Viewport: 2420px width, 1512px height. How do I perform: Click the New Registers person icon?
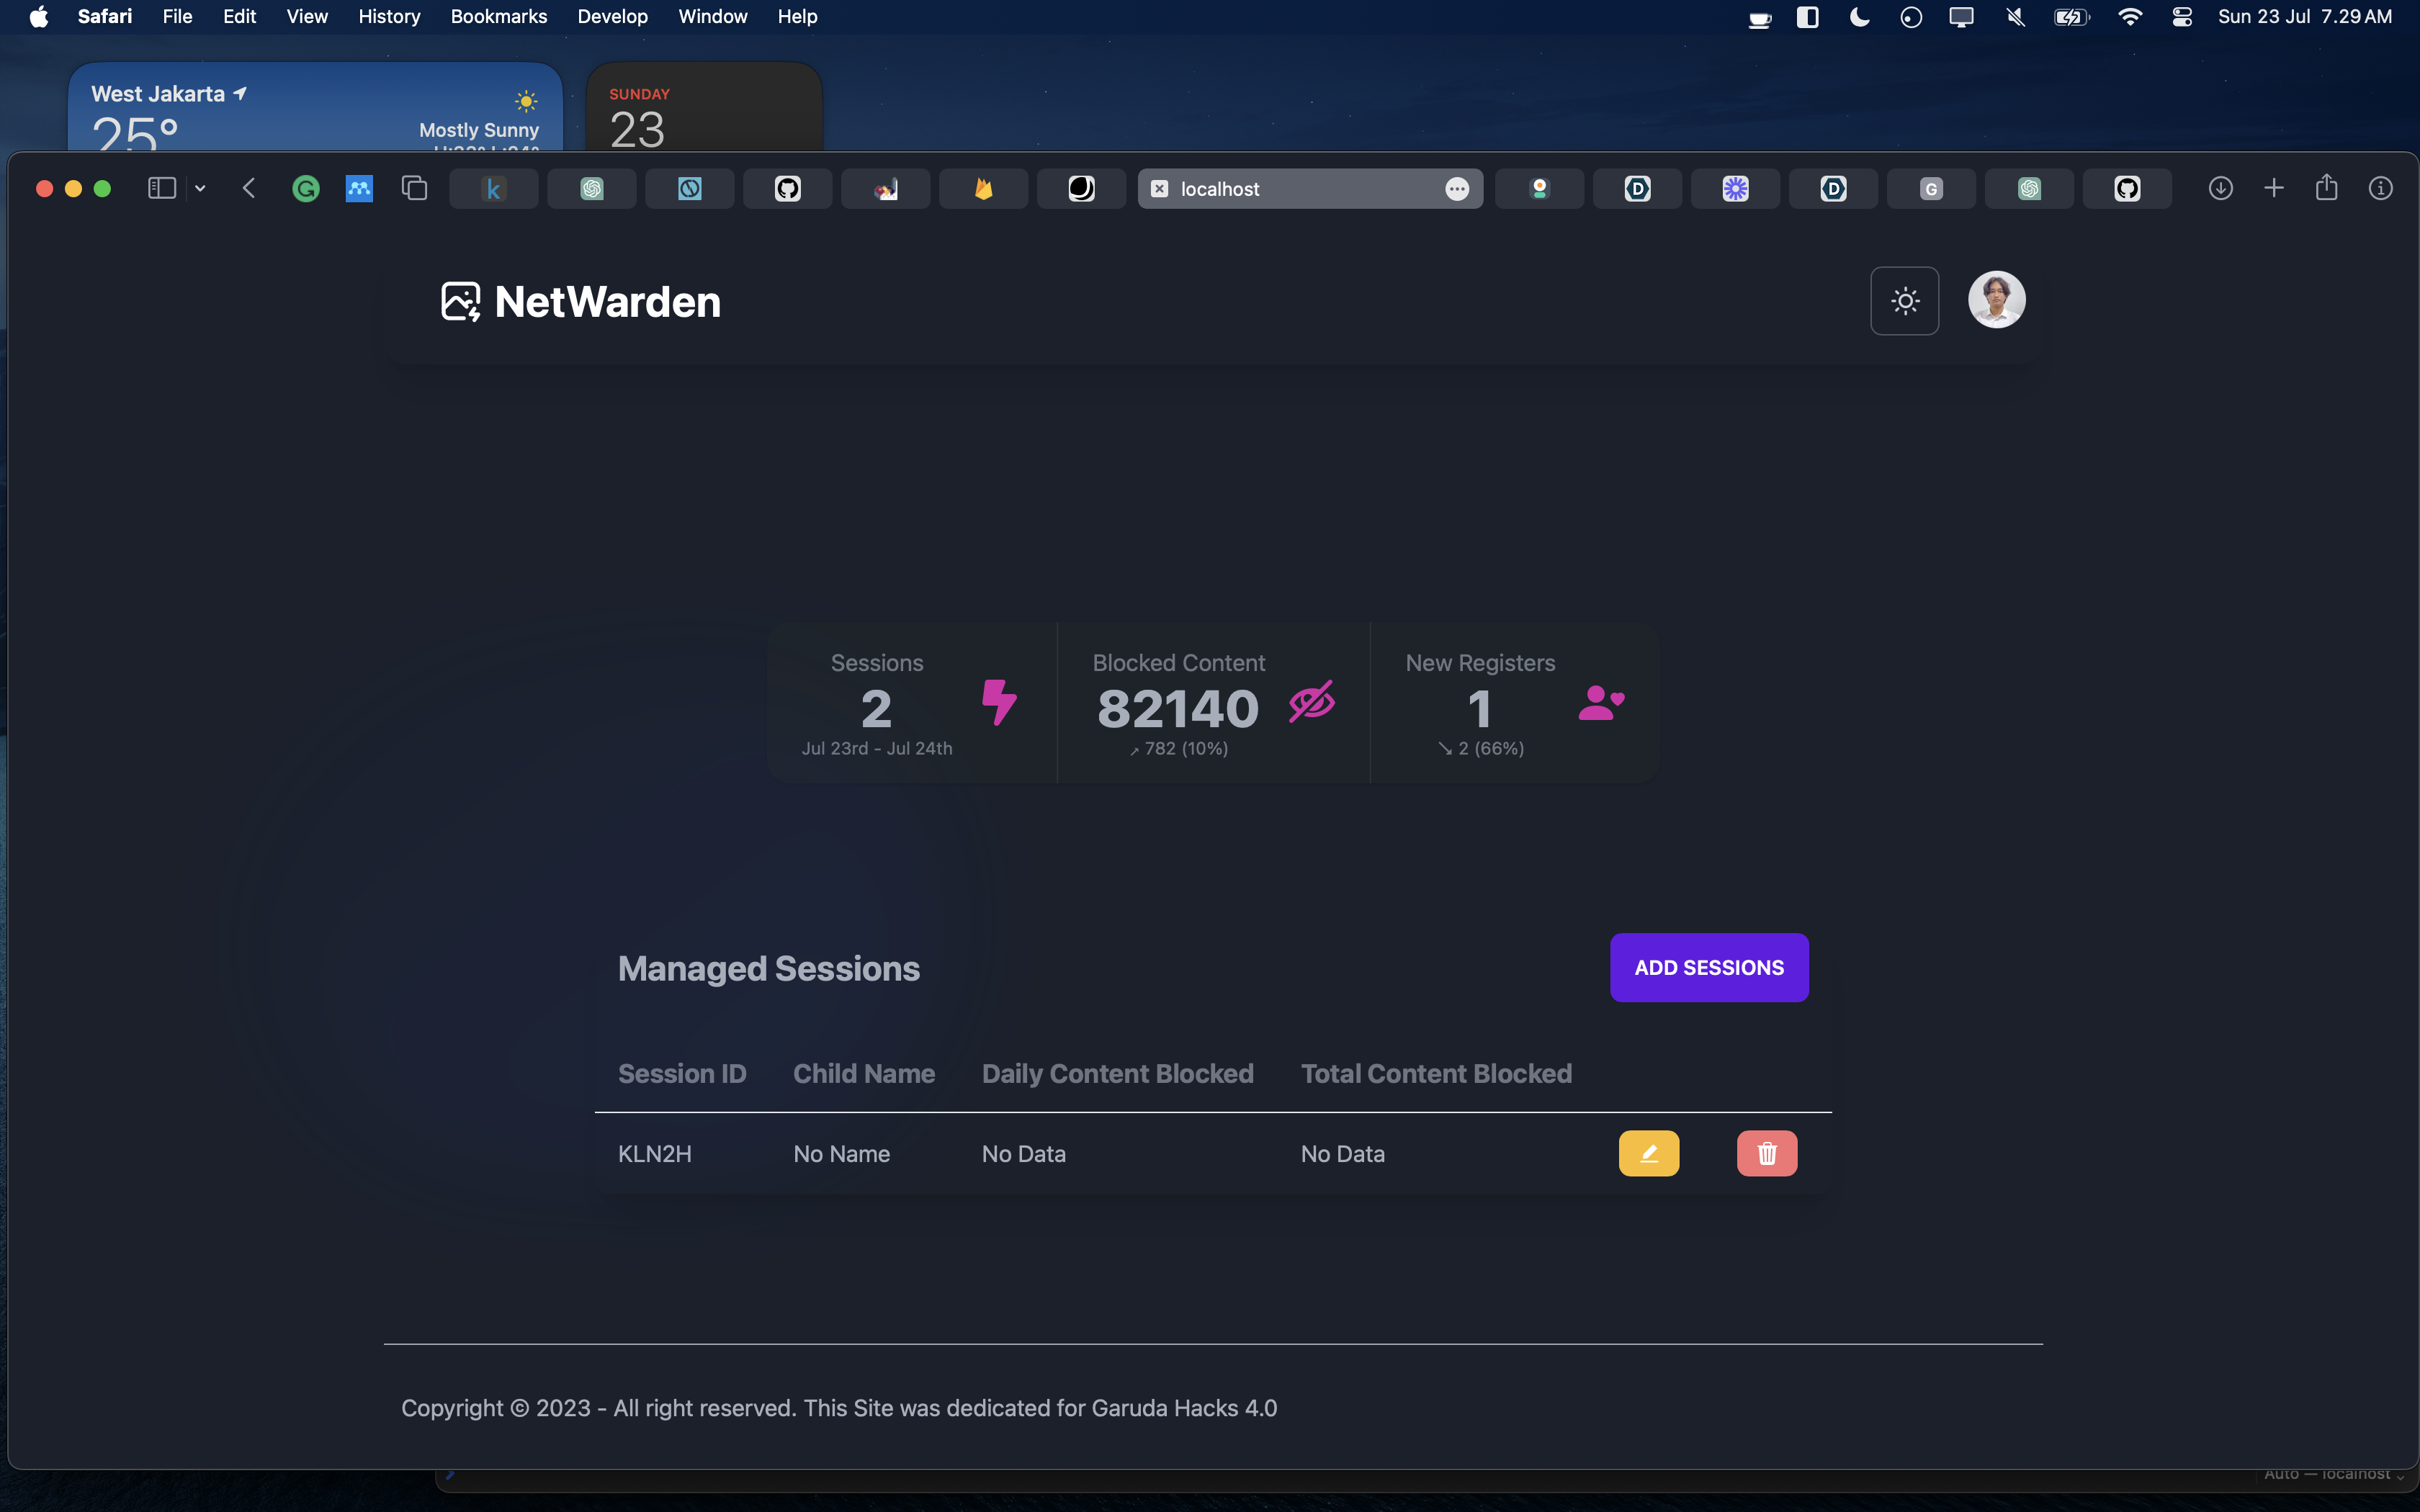[1600, 703]
